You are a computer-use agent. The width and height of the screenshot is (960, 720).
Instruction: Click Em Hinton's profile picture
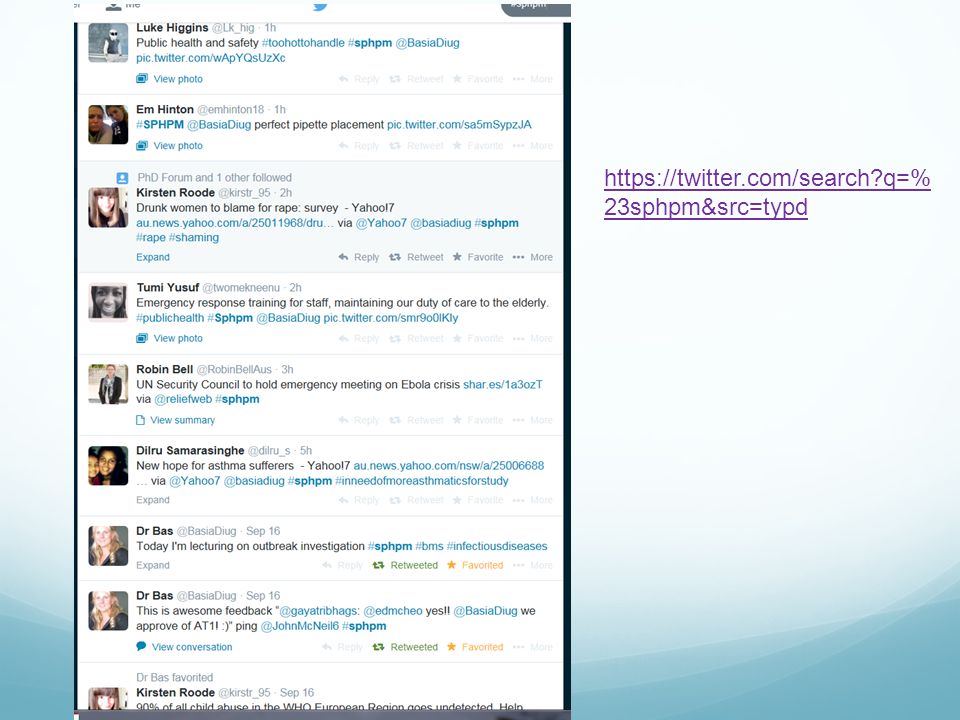108,124
